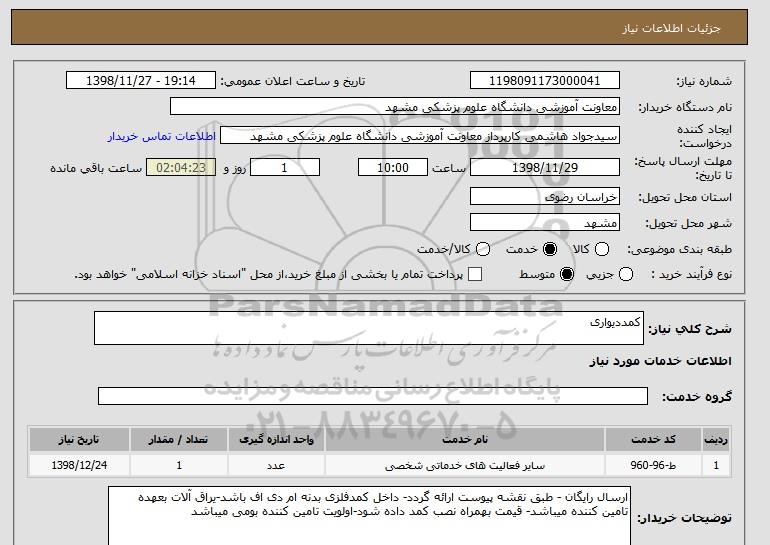Click the گروه خدمت field
Image resolution: width=770 pixels, height=545 pixels.
pyautogui.click(x=373, y=396)
